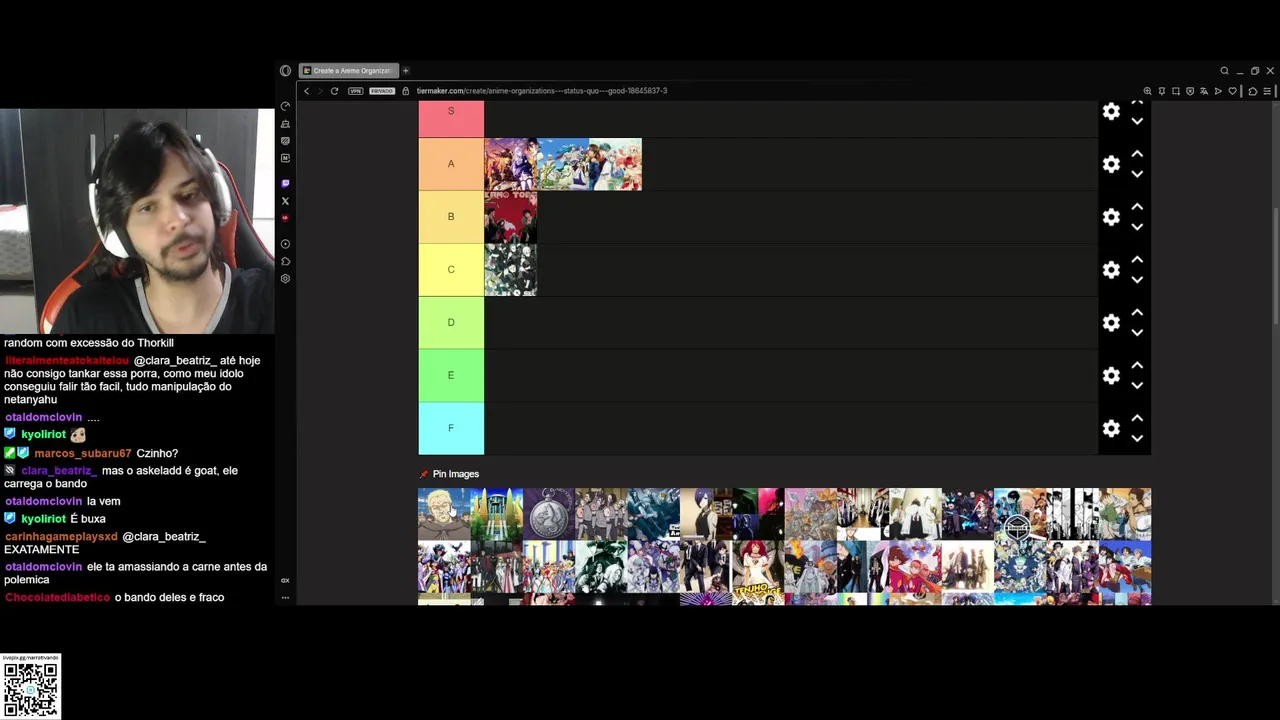Click chat username carinhagameplaysxd

(61, 537)
